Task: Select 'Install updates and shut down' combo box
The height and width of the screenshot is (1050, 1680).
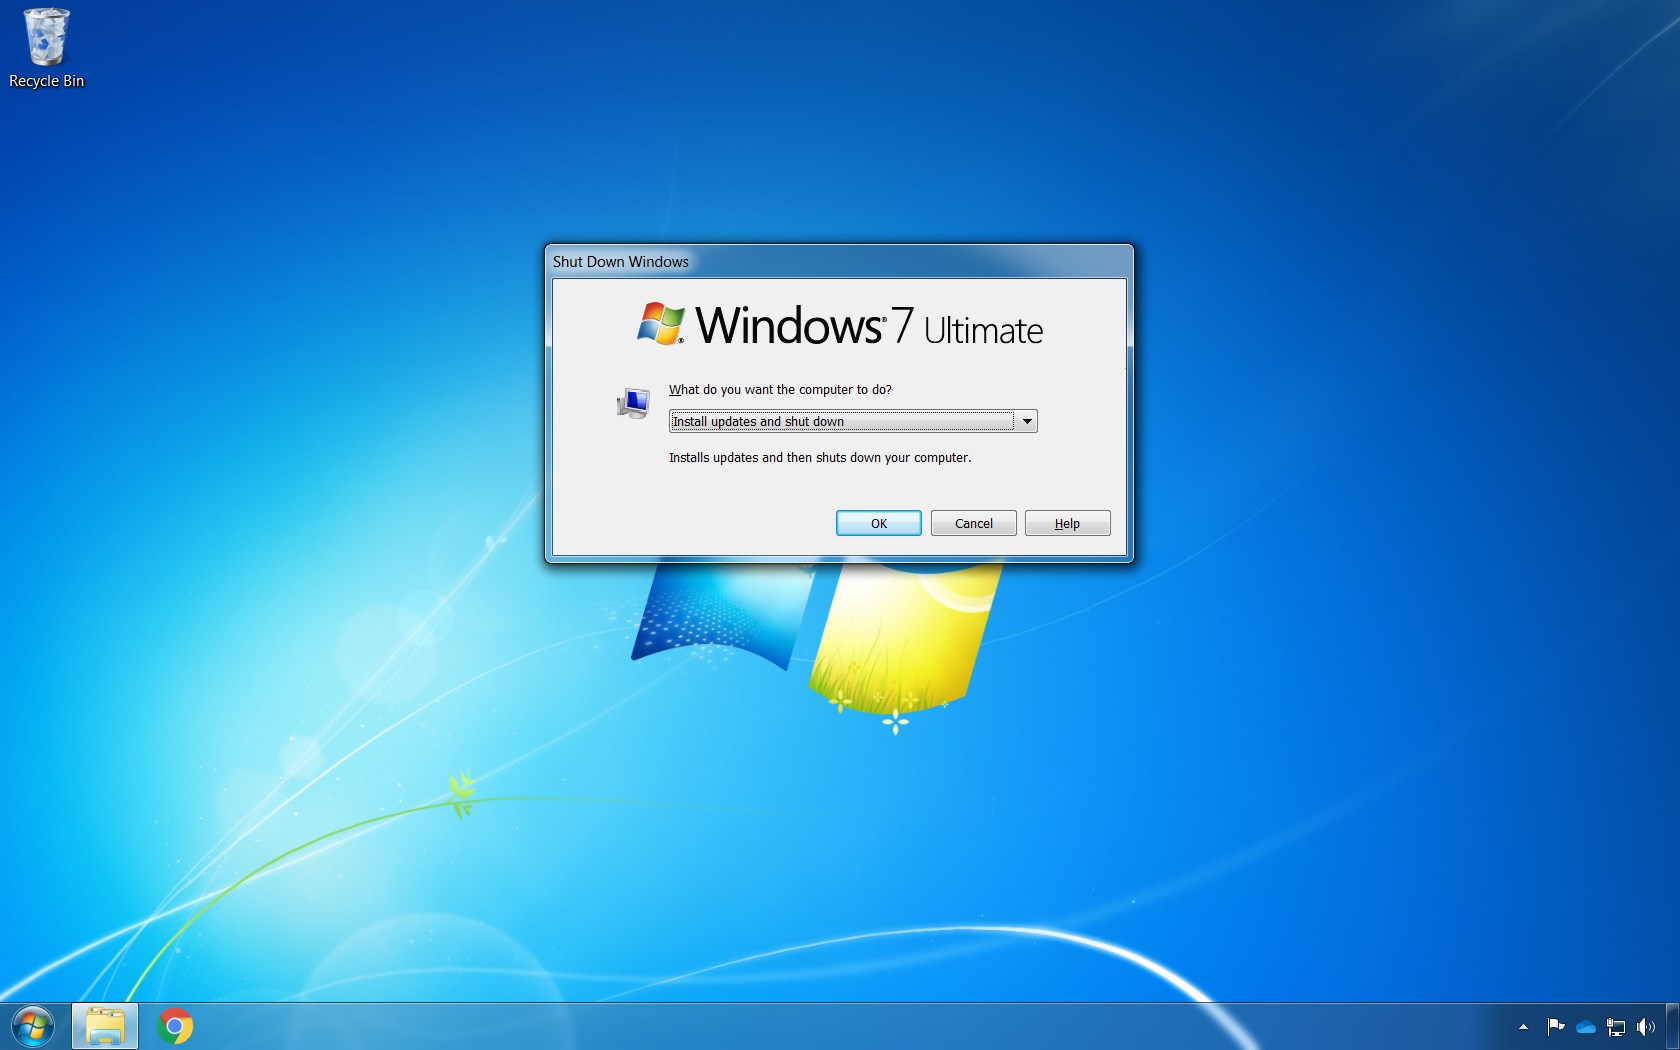Action: [853, 421]
